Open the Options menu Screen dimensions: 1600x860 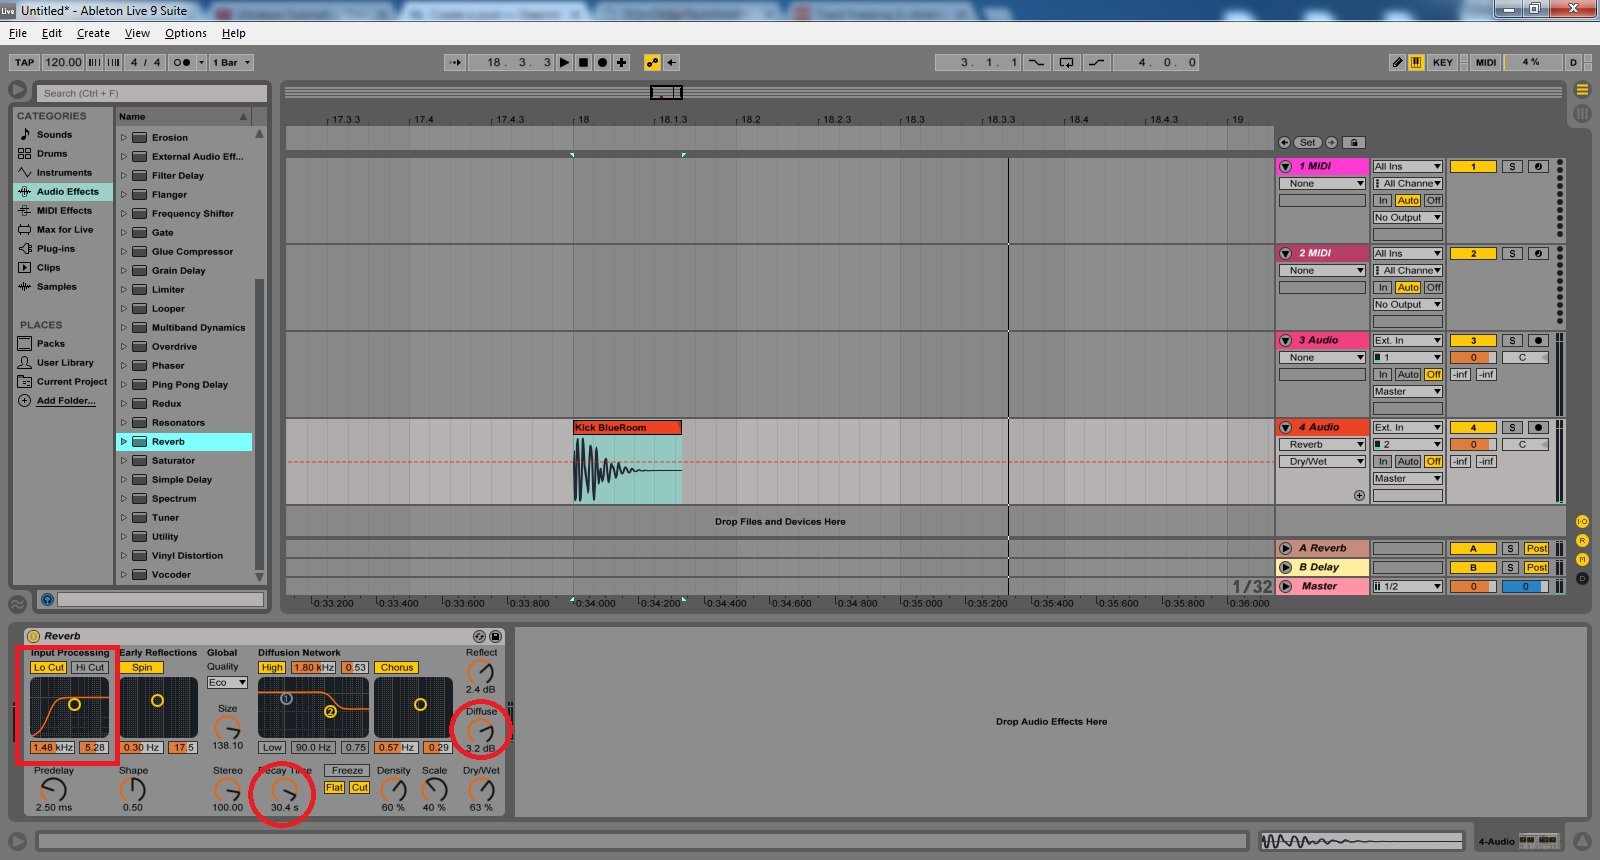click(x=186, y=33)
